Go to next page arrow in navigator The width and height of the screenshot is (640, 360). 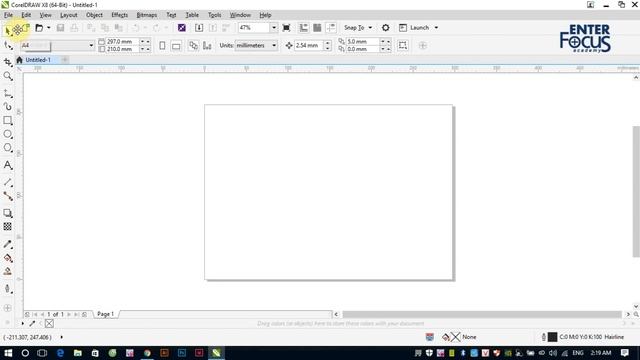coord(69,314)
